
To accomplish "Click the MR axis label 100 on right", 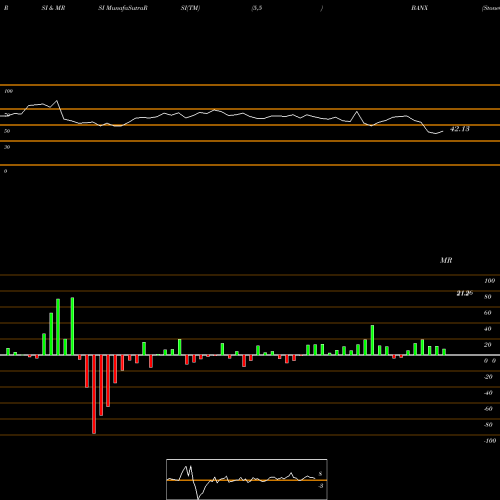I will pyautogui.click(x=490, y=281).
